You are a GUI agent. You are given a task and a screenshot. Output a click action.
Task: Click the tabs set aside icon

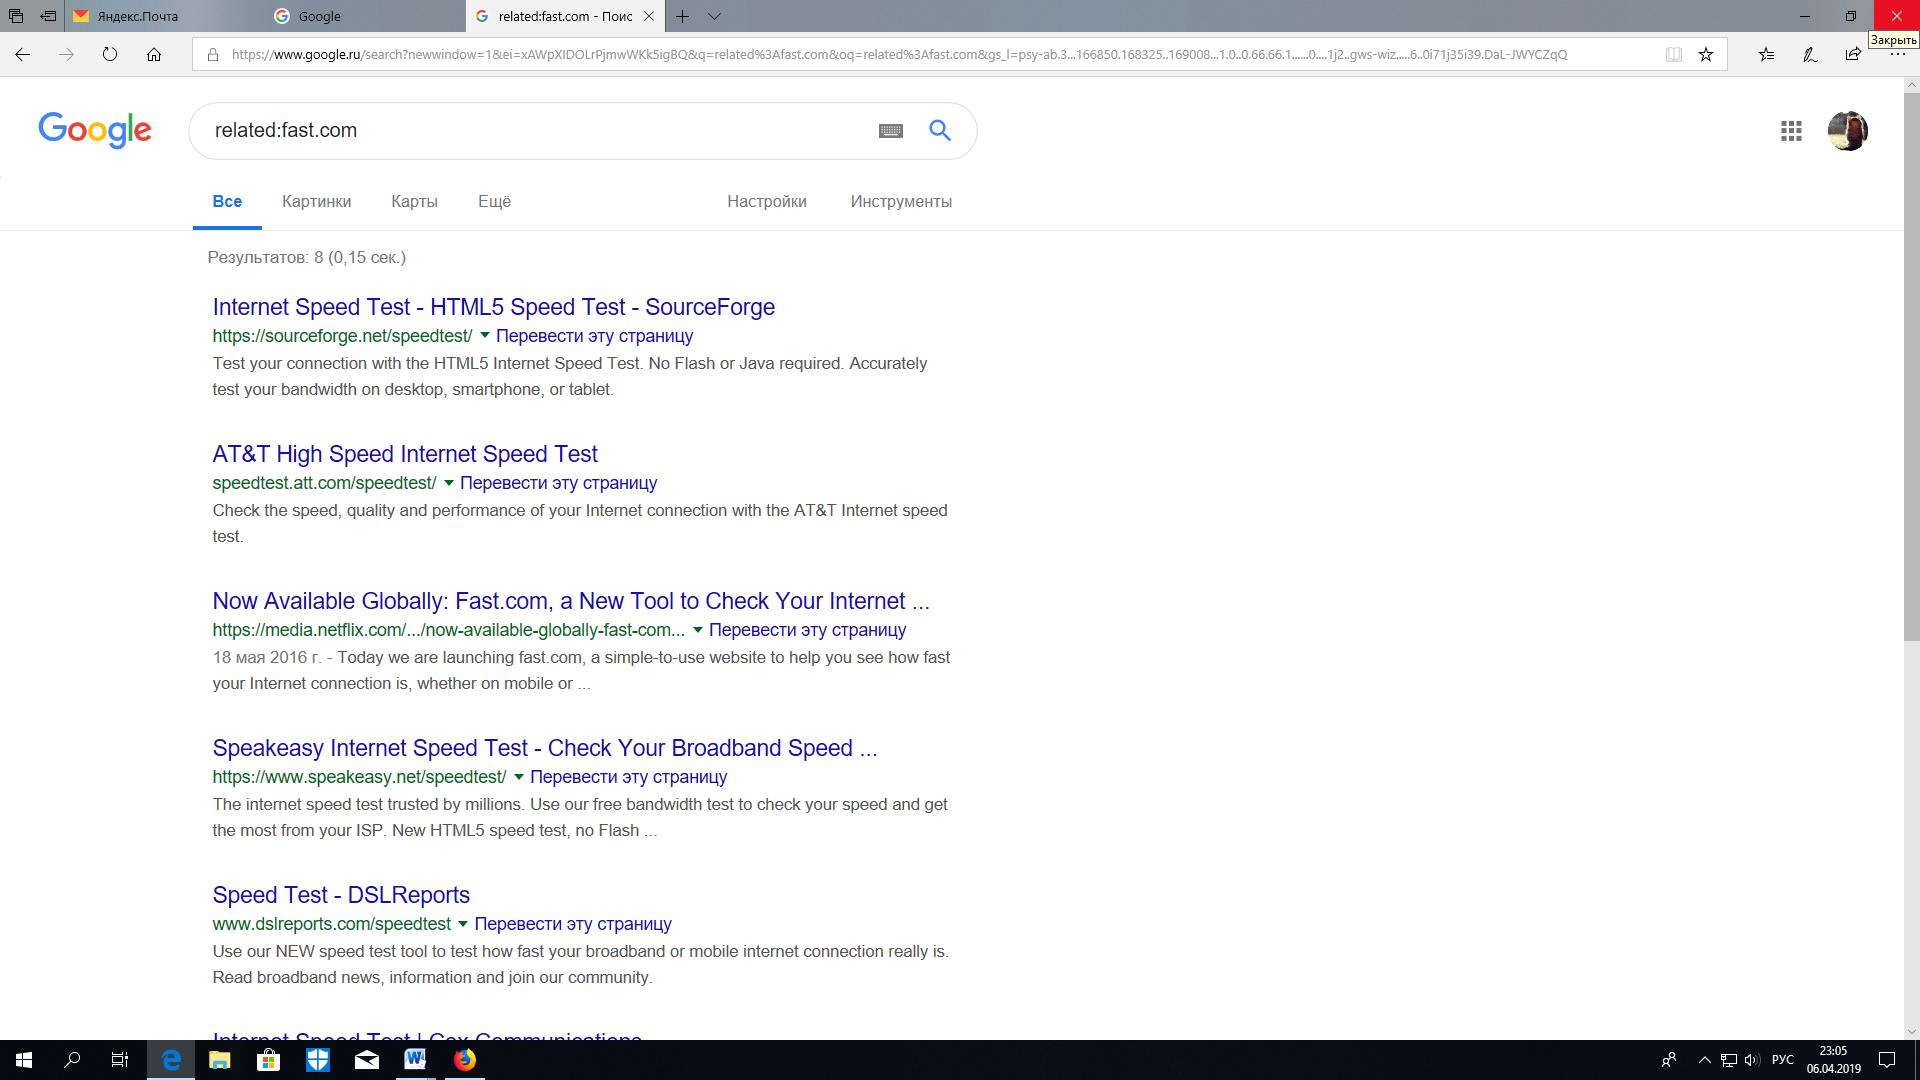16,16
